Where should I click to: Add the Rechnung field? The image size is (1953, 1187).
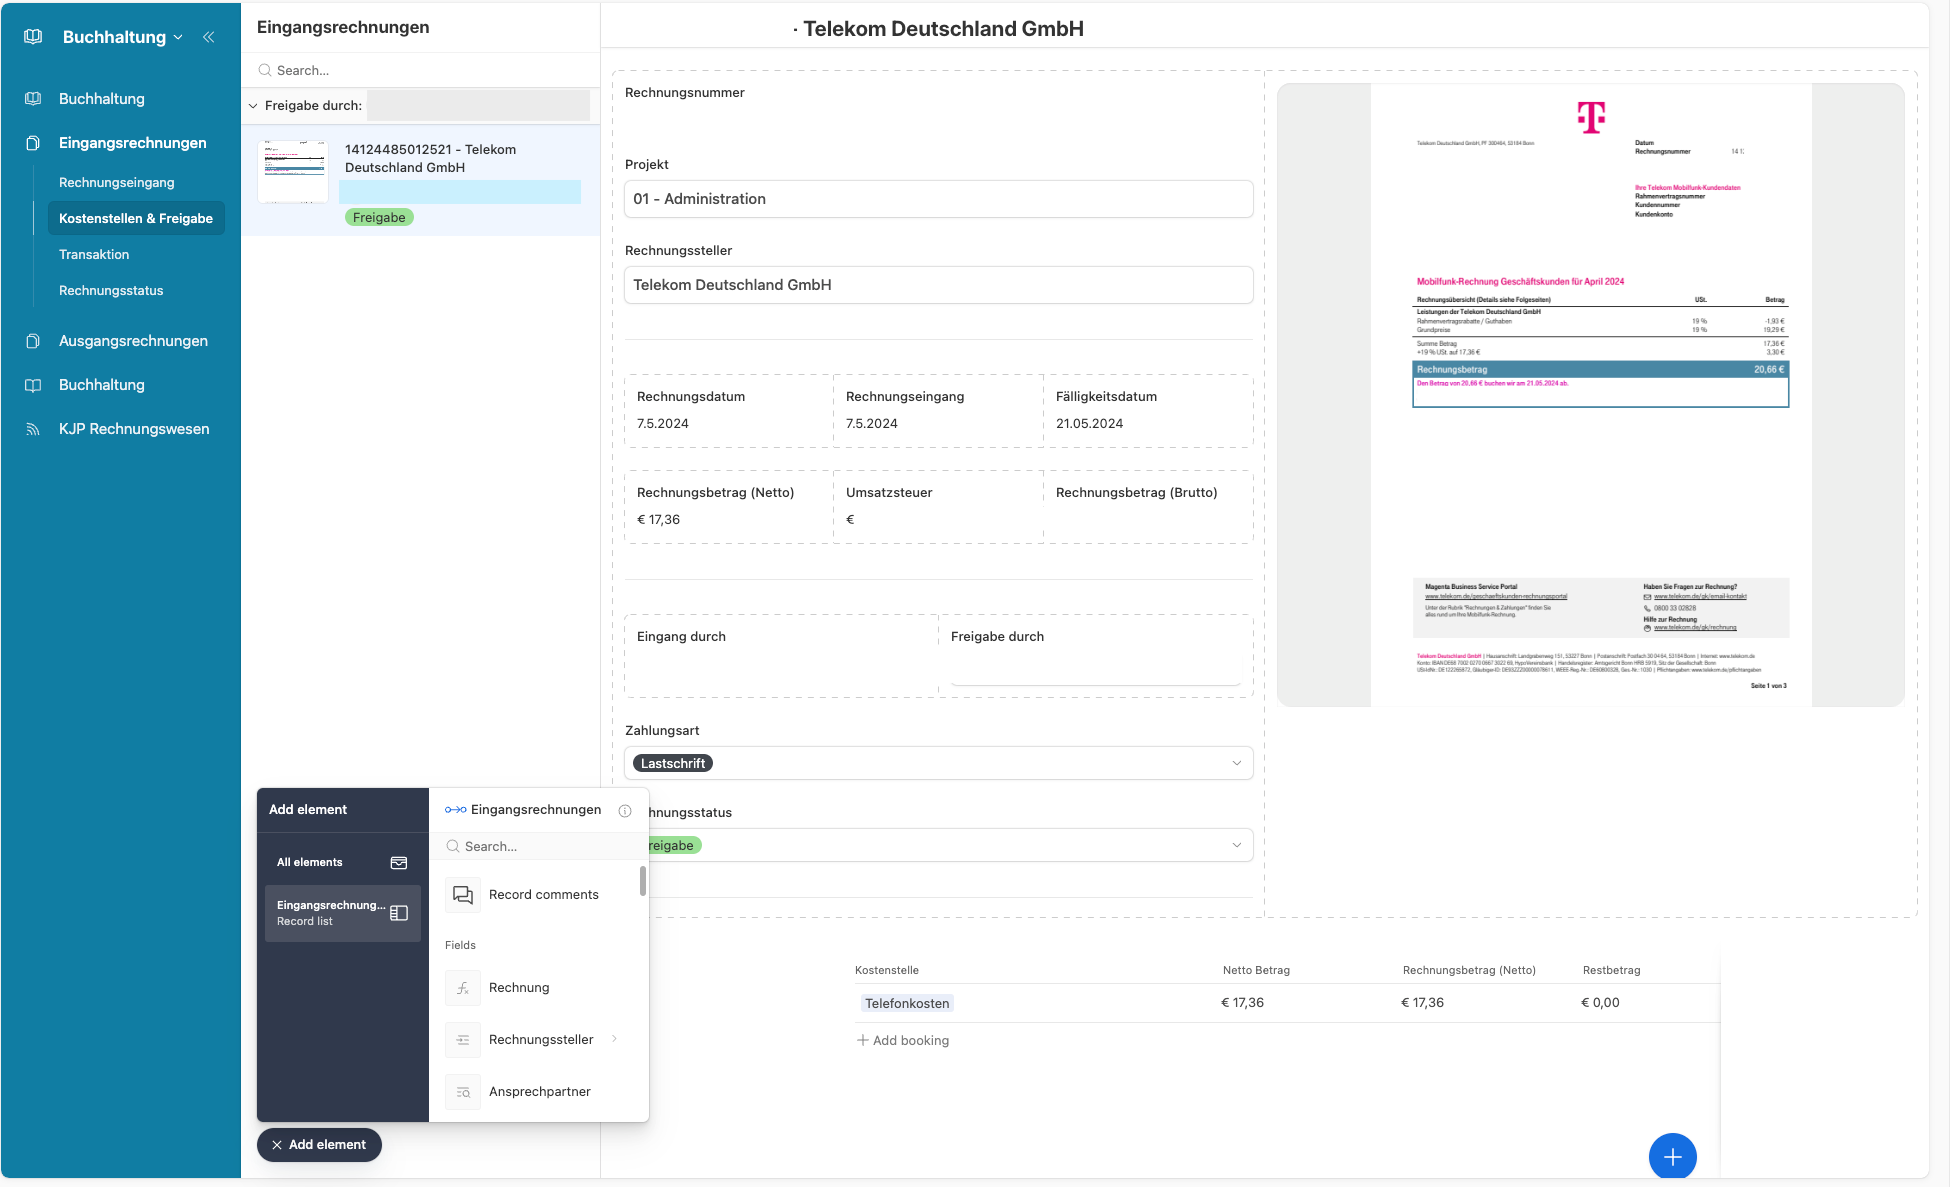click(x=537, y=988)
